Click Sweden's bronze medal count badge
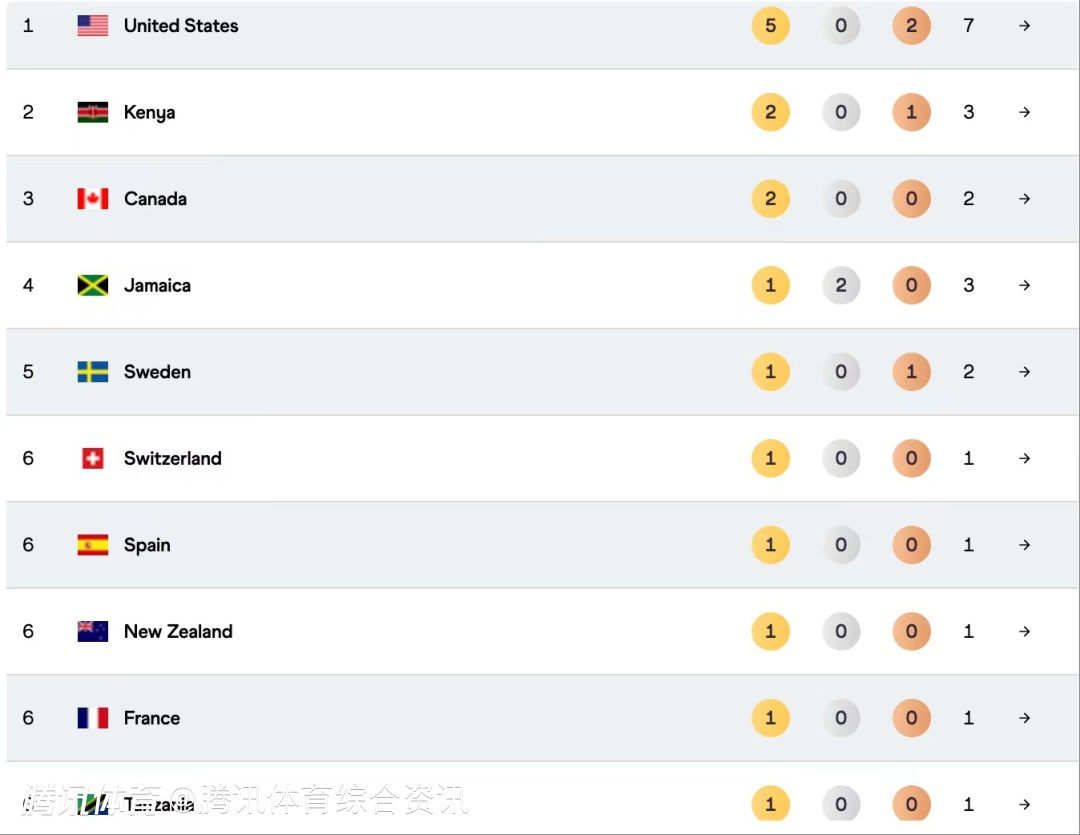 pos(911,372)
